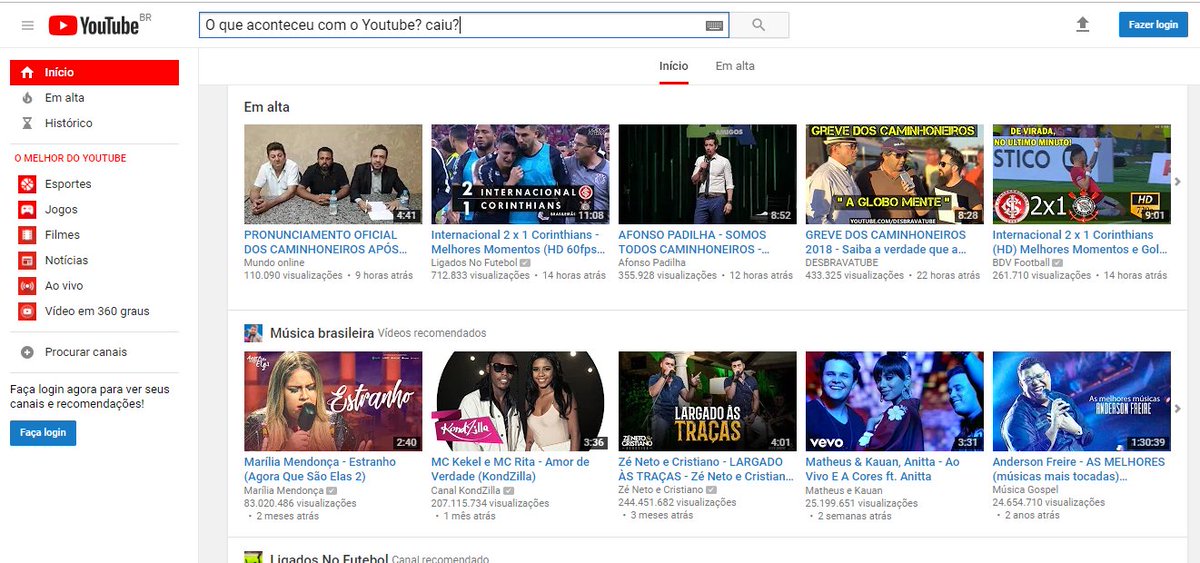Image resolution: width=1200 pixels, height=563 pixels.
Task: Click the Ligados No Futebol channel avatar
Action: click(x=254, y=557)
